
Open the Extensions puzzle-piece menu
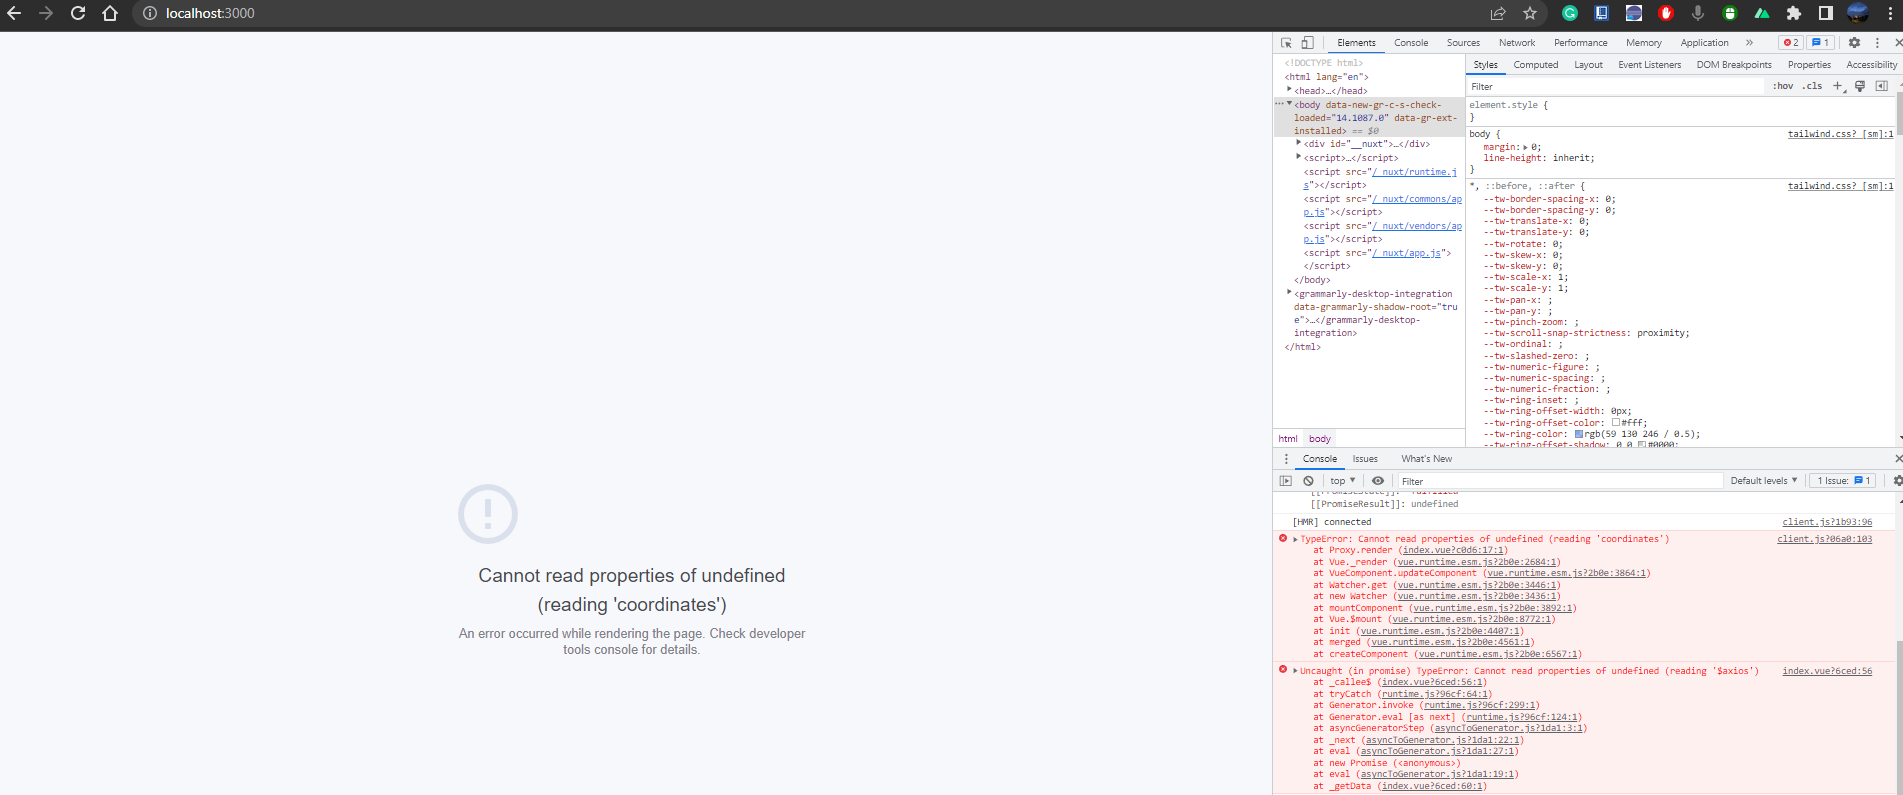[x=1794, y=13]
